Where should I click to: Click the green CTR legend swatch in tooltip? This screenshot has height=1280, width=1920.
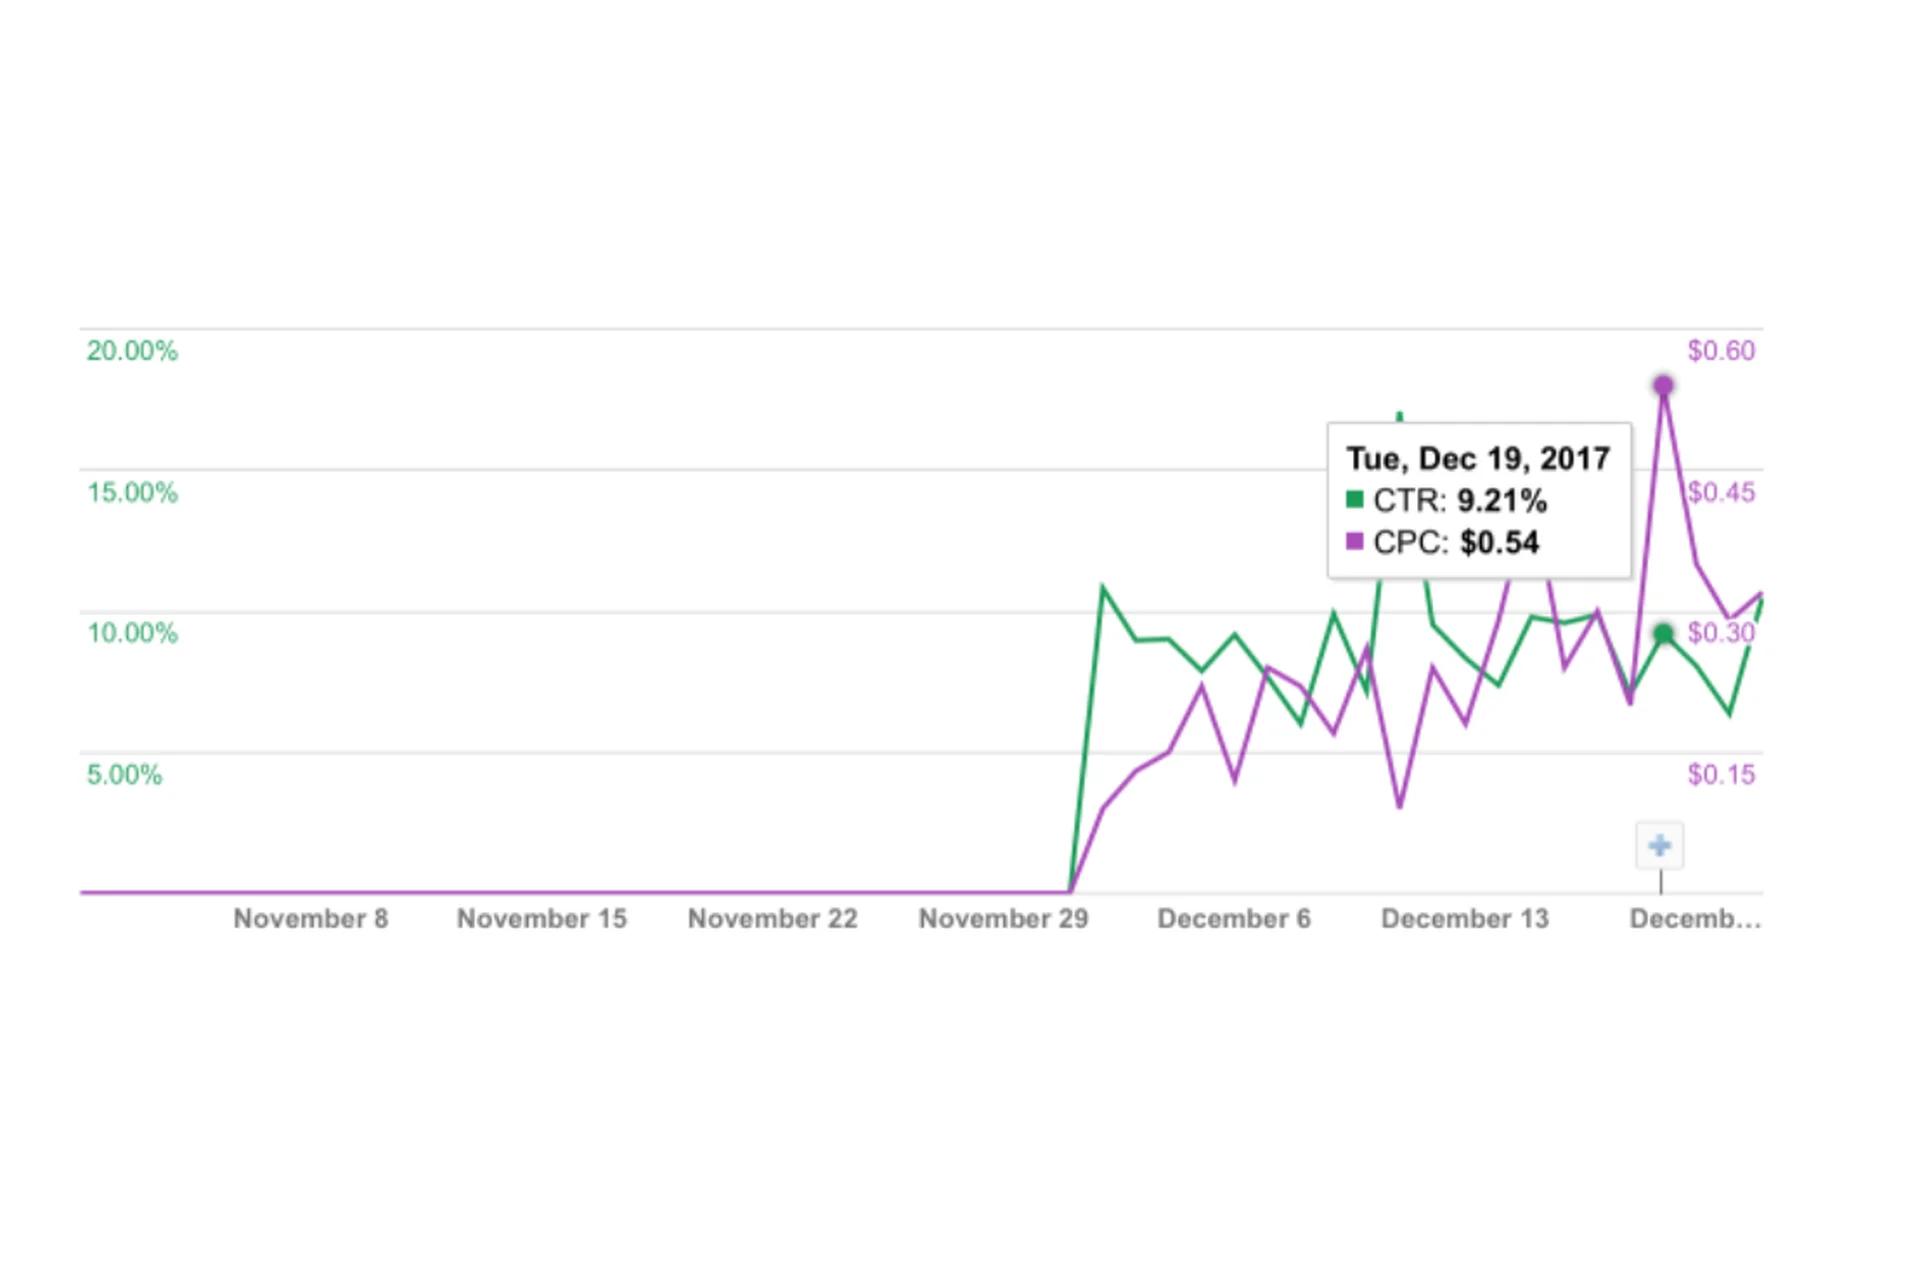point(1355,499)
